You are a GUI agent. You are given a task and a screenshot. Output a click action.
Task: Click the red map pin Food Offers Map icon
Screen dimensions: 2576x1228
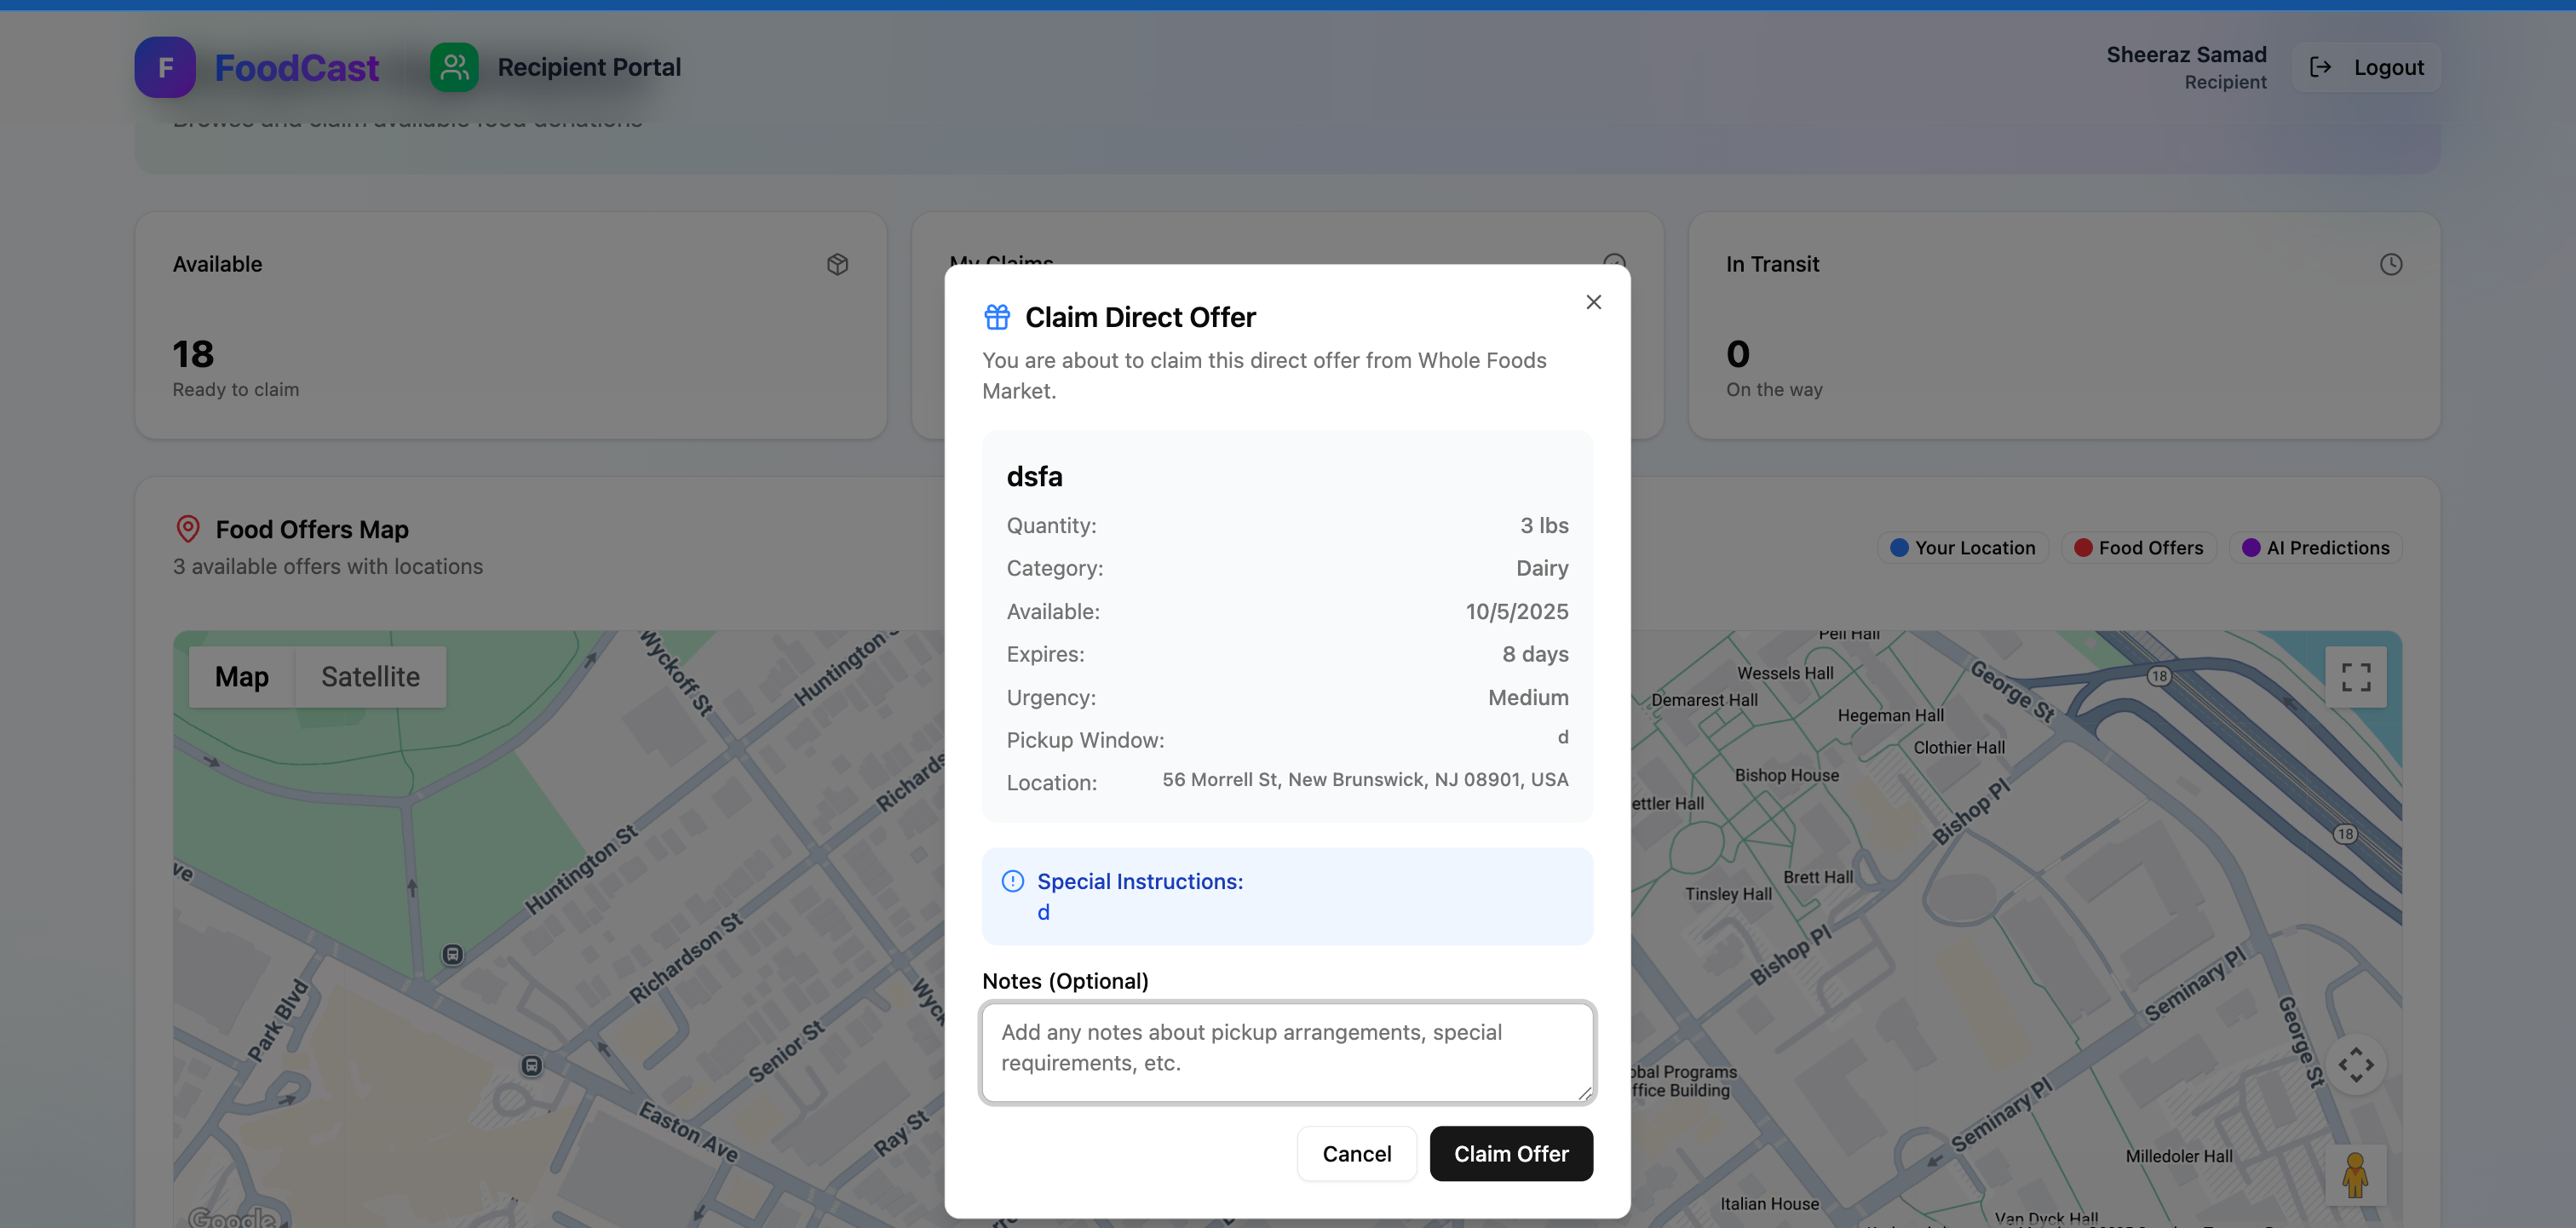187,529
